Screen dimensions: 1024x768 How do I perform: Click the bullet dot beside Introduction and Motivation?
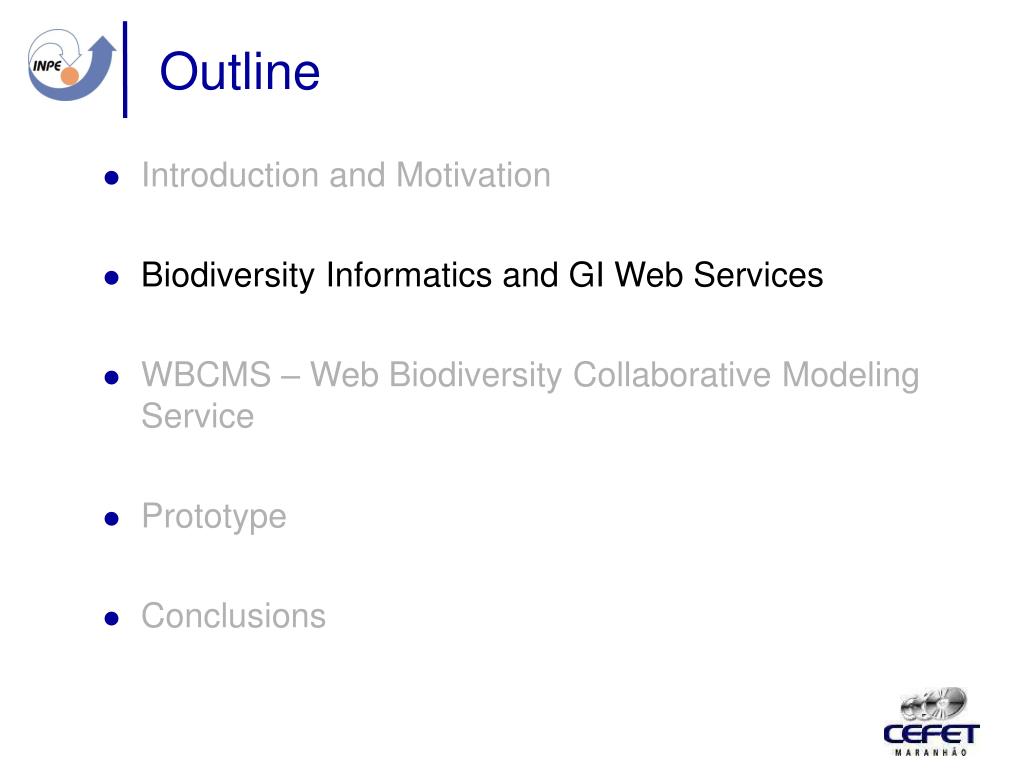113,178
